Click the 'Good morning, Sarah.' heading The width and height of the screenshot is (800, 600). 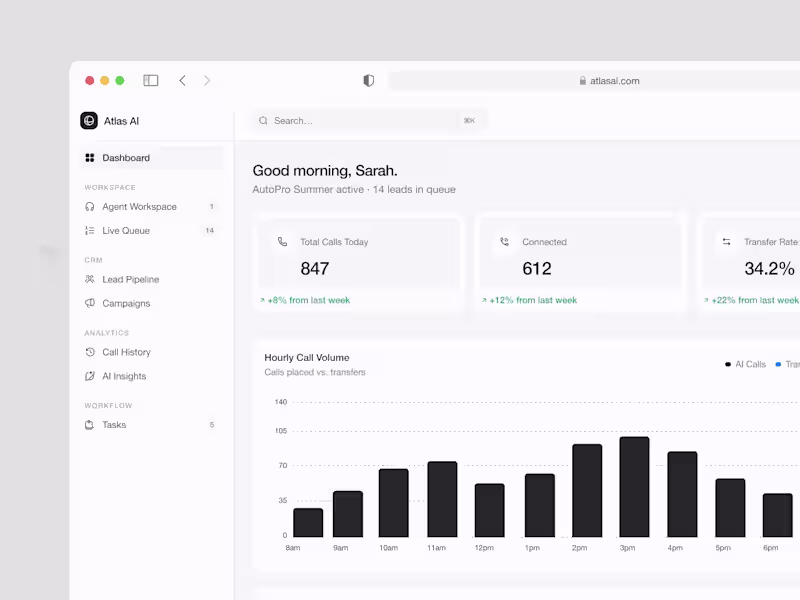point(325,170)
